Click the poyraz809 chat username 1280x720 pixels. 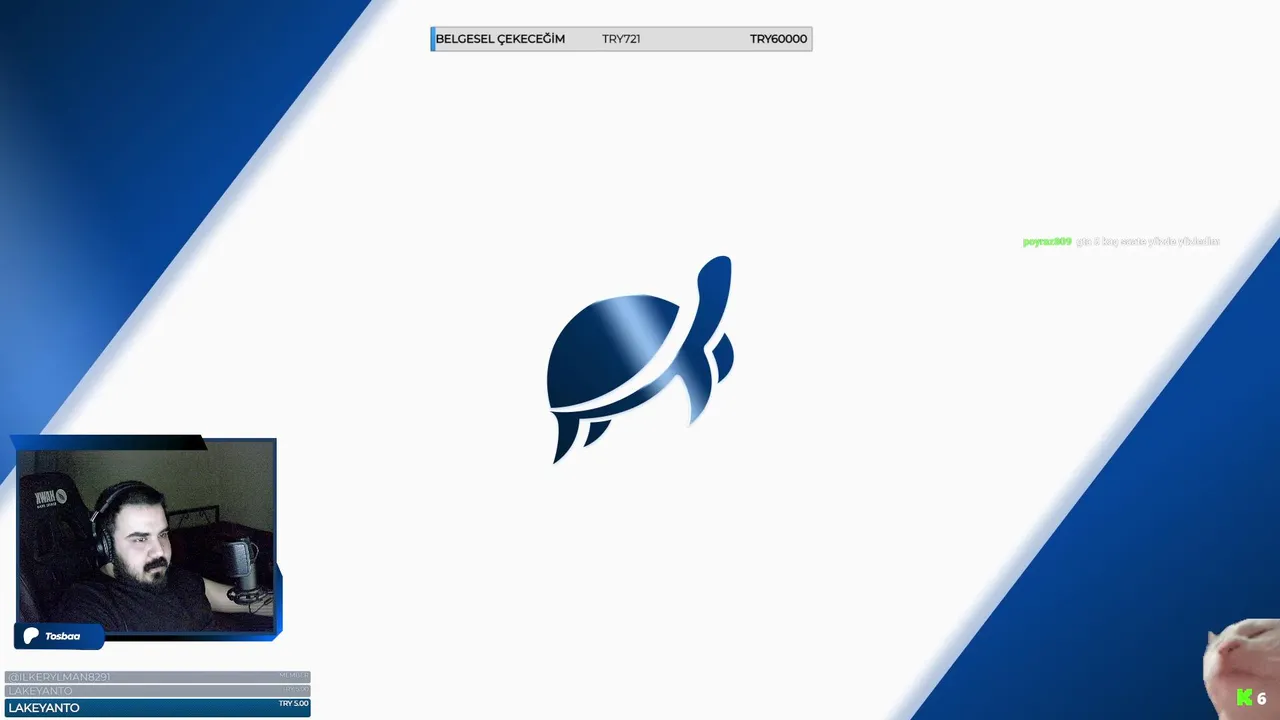click(1047, 242)
